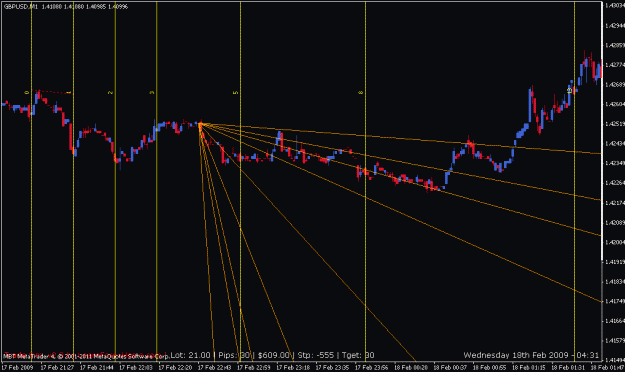625x372 pixels.
Task: Click the '17 Feb 2009' time axis label
Action: 17,367
